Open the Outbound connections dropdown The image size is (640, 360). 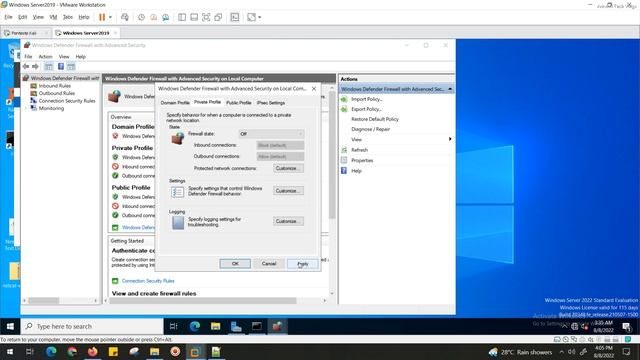pos(280,156)
